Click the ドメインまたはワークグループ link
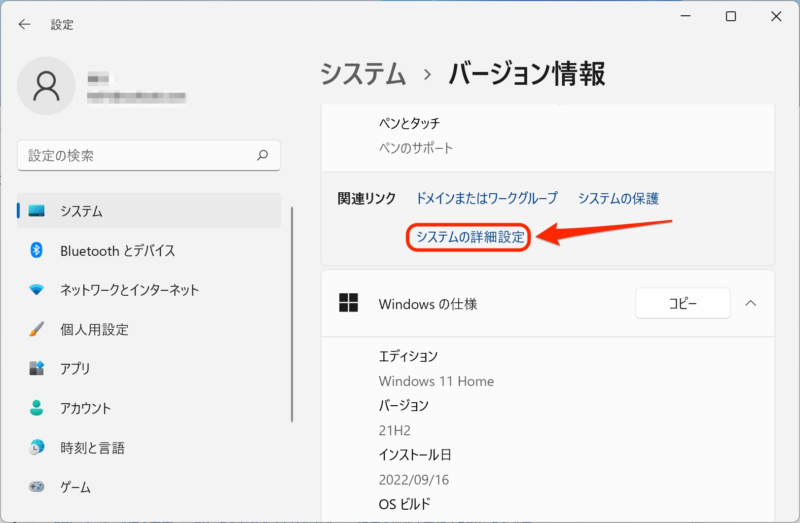This screenshot has height=523, width=800. tap(487, 198)
